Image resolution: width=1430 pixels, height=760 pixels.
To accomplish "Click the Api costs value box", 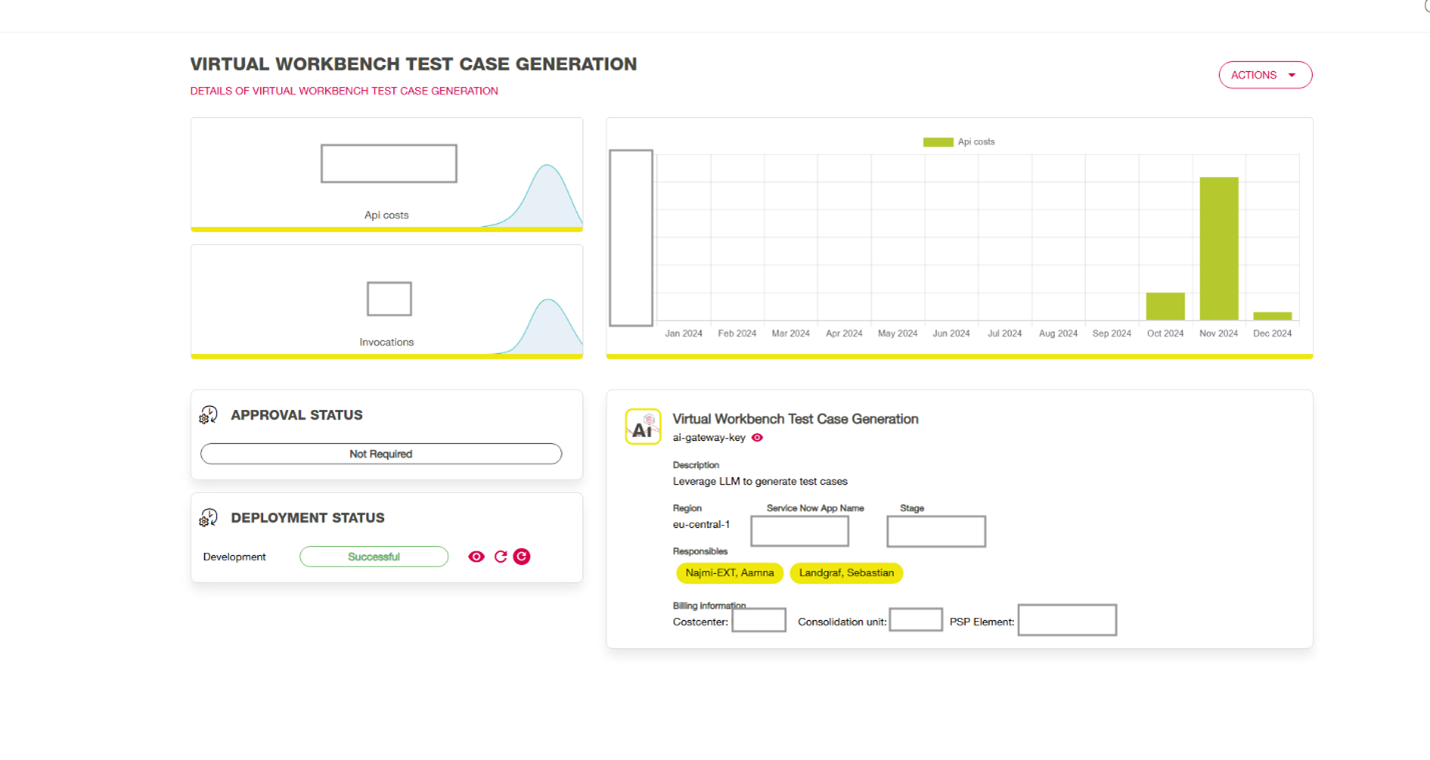I will [x=388, y=163].
